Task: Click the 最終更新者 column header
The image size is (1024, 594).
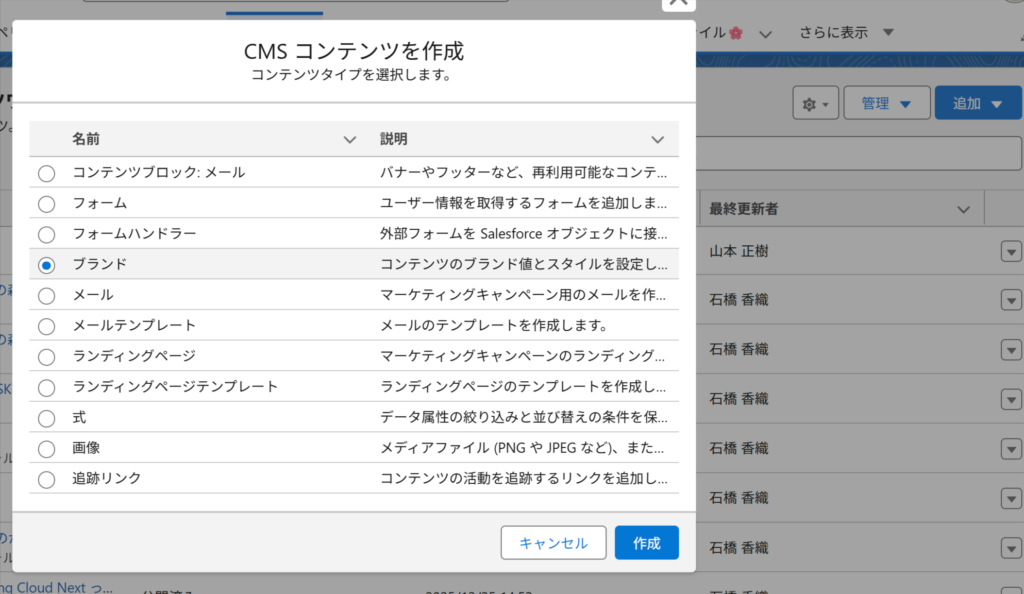Action: click(x=744, y=209)
